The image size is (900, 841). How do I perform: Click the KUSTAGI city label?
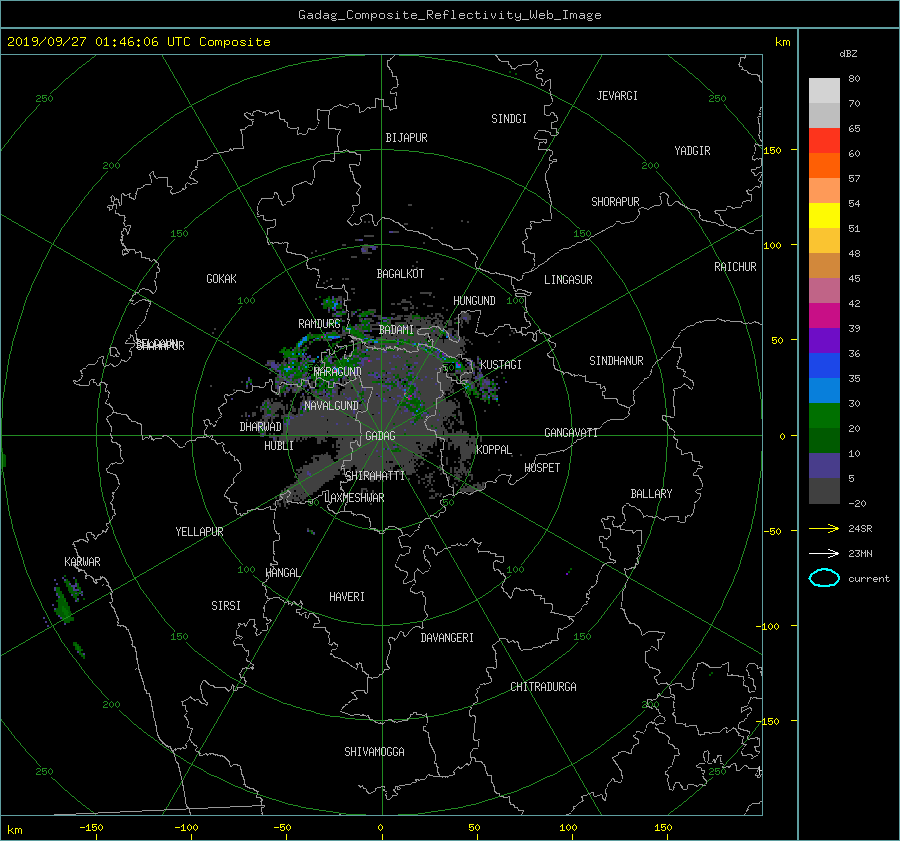(501, 365)
